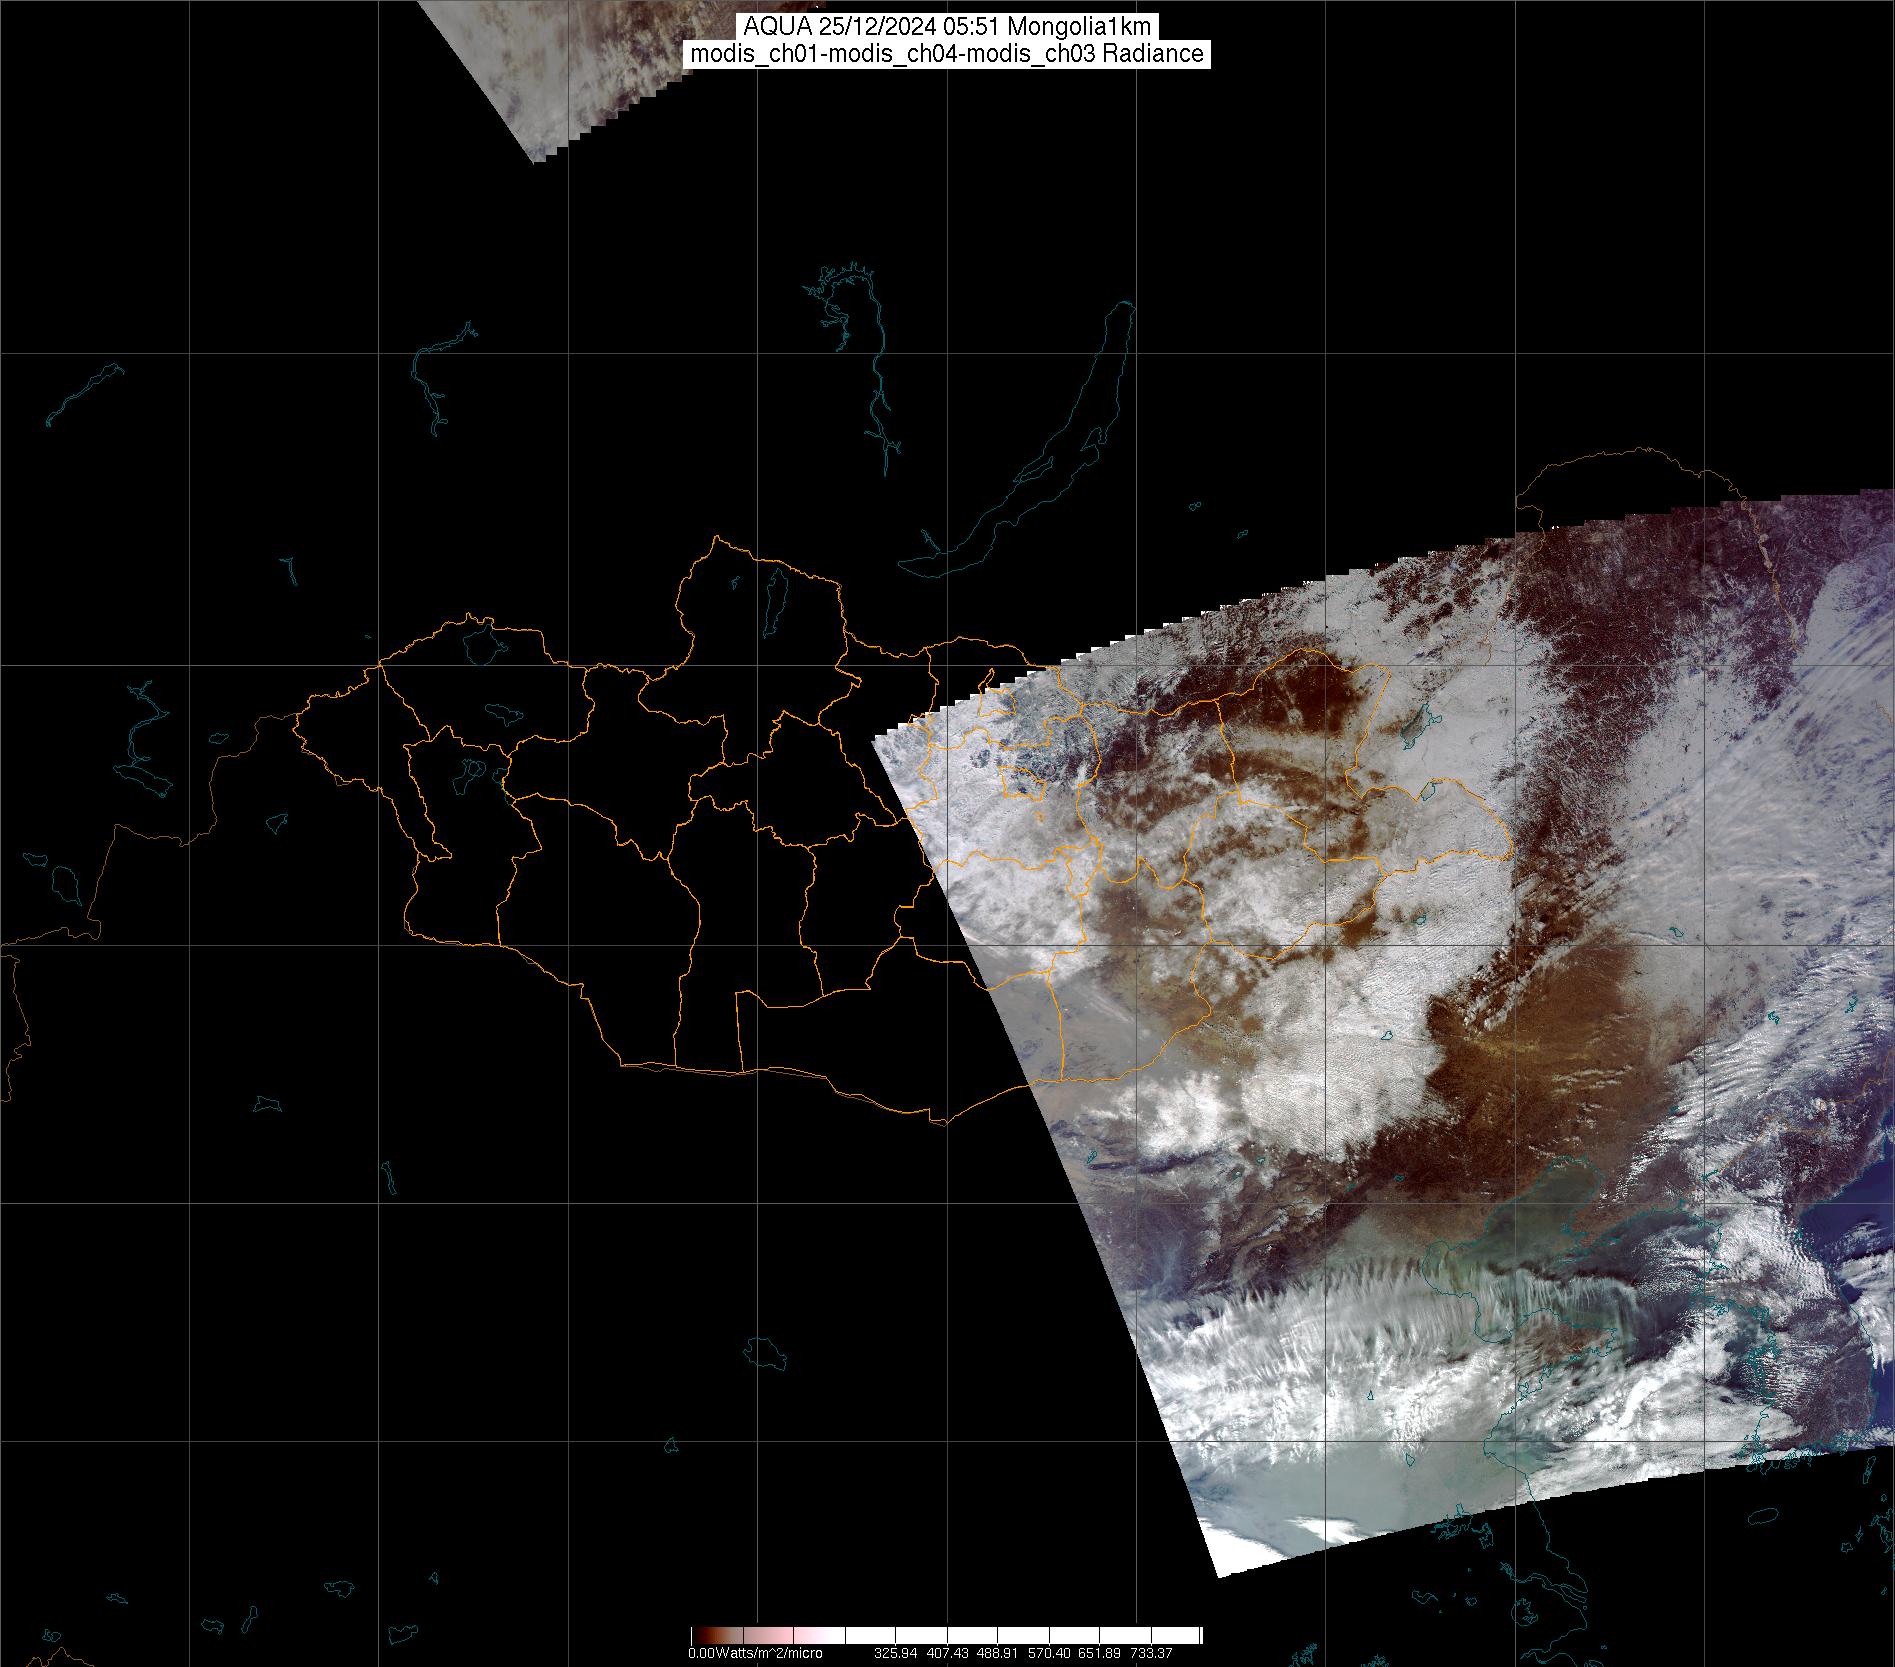Image resolution: width=1895 pixels, height=1667 pixels.
Task: Click the 0.00Watts/m^2/micro scale label
Action: coord(755,1654)
